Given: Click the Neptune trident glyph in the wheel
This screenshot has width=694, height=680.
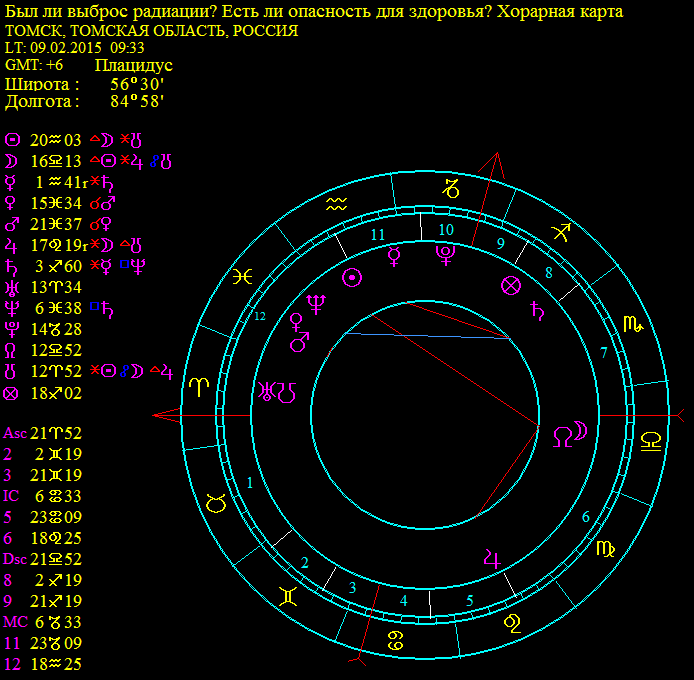Looking at the screenshot, I should click(316, 304).
